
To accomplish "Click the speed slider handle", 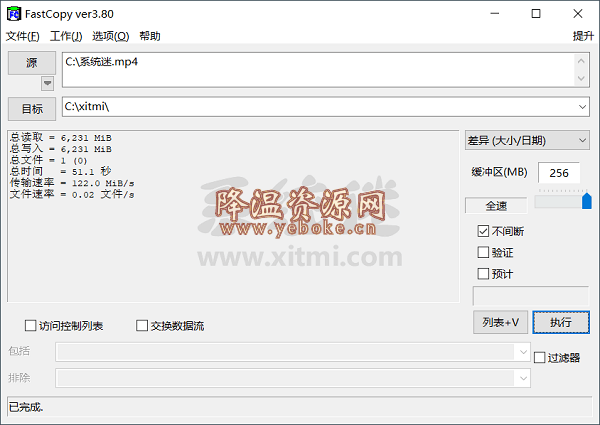I will coord(587,201).
